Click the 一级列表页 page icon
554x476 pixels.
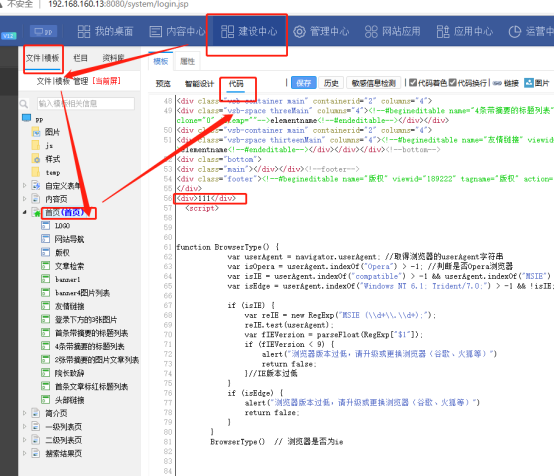point(35,427)
